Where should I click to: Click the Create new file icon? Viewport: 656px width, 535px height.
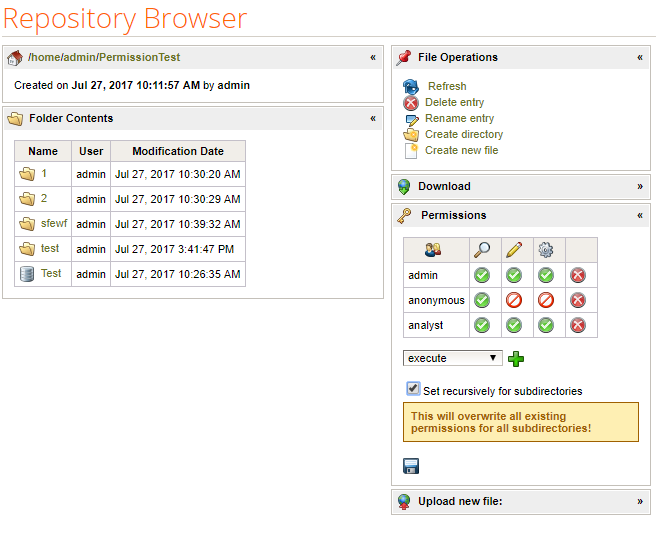click(x=411, y=151)
